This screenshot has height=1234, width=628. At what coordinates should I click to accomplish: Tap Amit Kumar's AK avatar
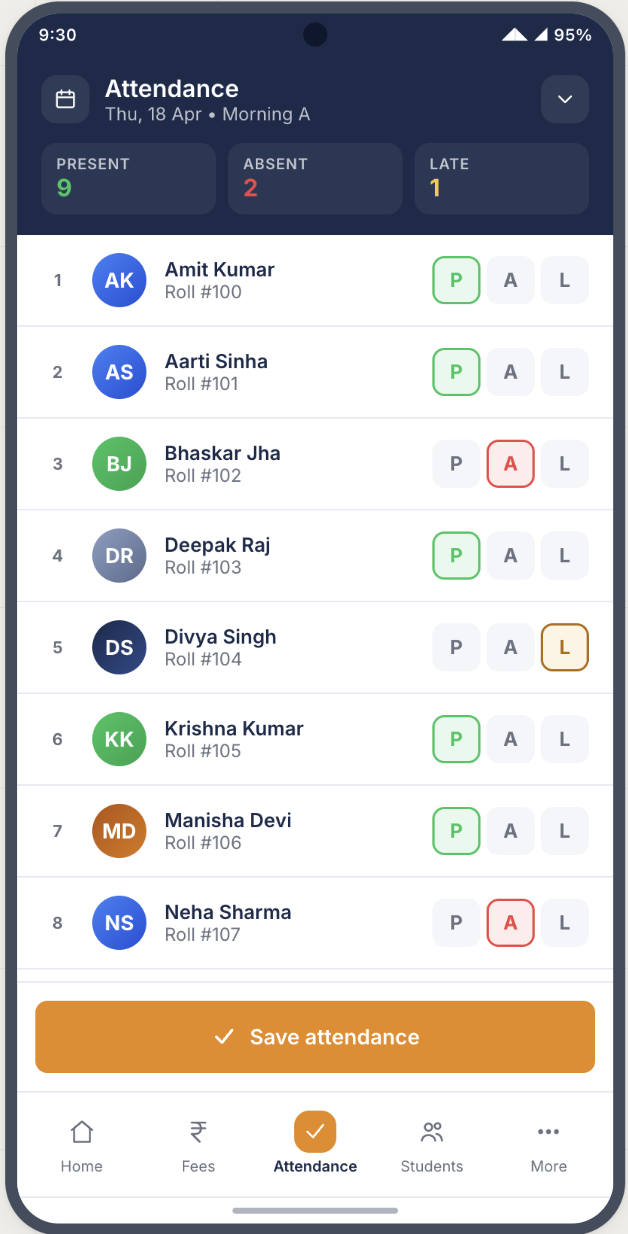tap(119, 280)
